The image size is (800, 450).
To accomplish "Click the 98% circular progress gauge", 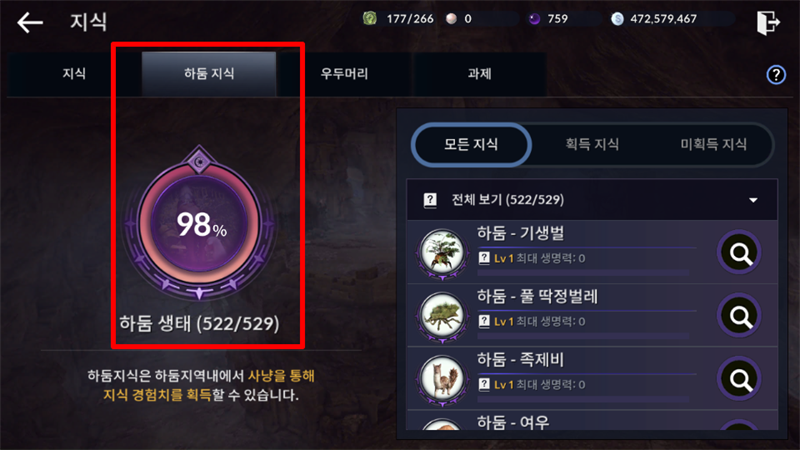I will point(199,223).
